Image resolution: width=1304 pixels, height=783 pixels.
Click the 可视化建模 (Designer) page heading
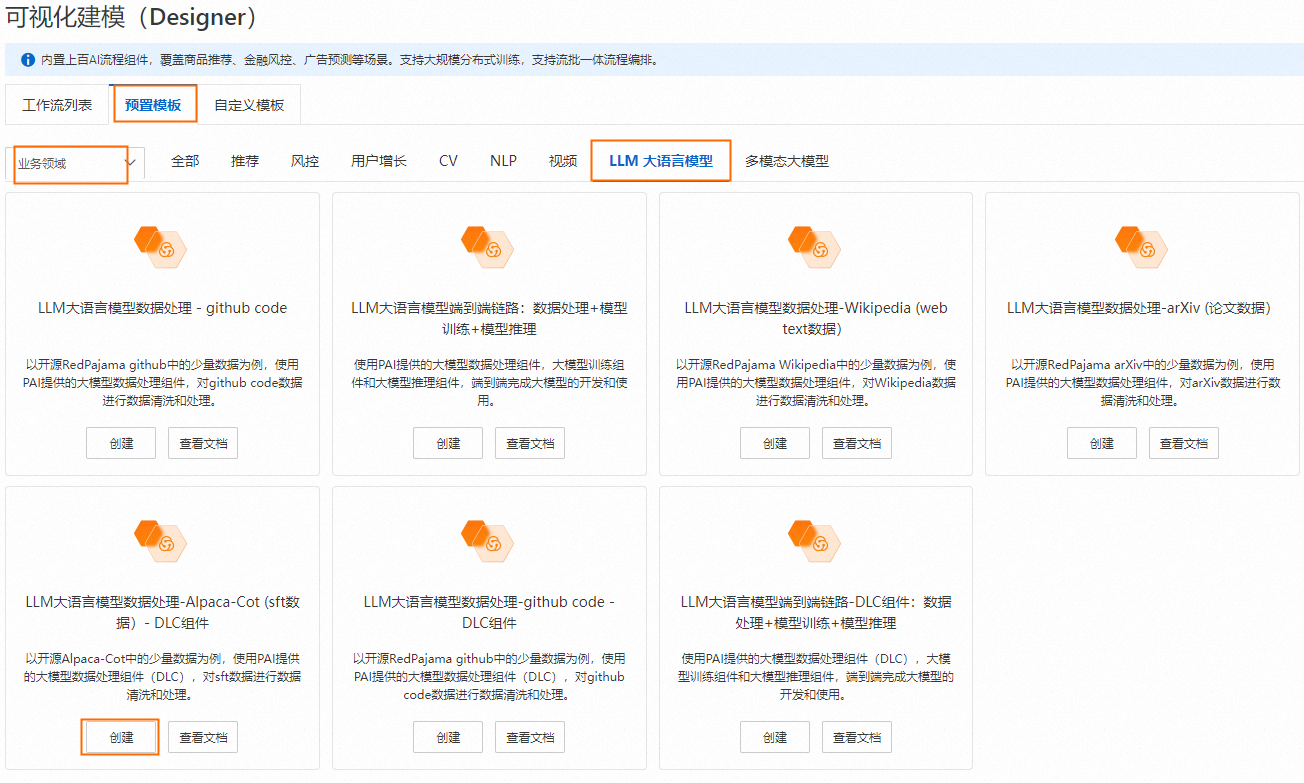[130, 17]
